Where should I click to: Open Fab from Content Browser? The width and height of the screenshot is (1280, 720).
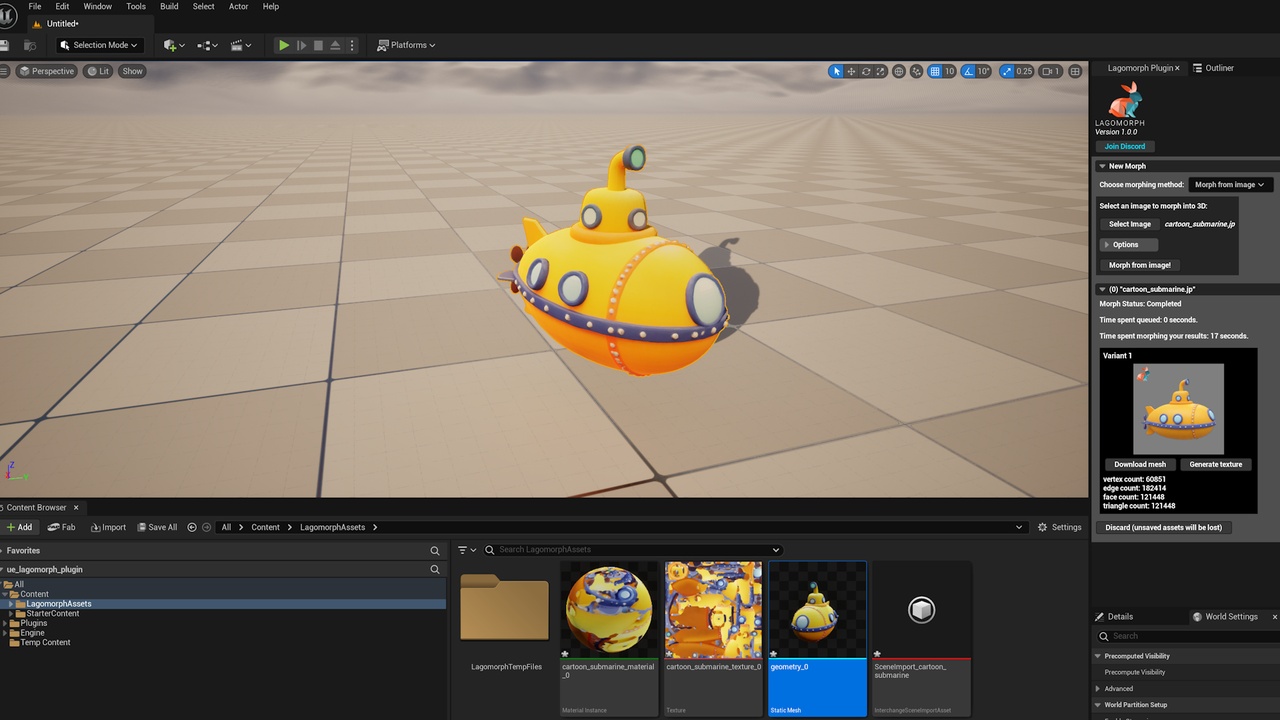coord(62,527)
